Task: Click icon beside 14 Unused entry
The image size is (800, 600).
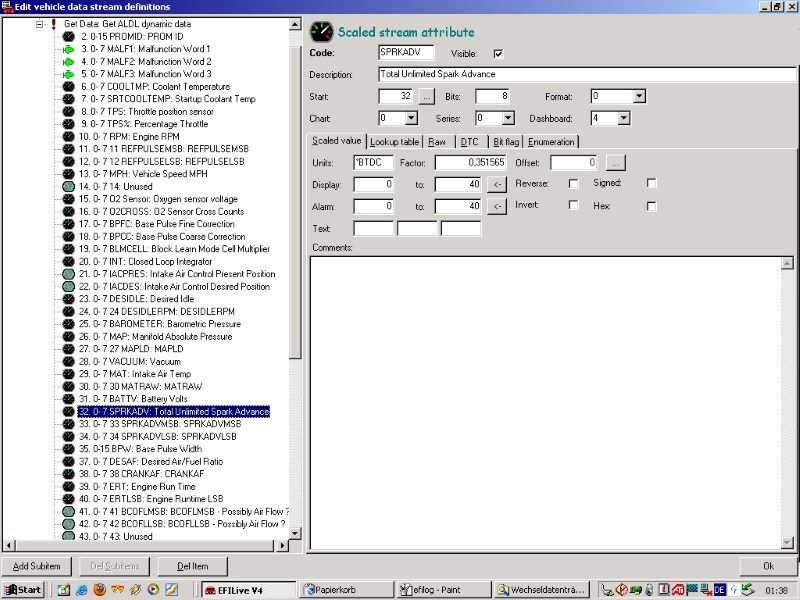Action: (68, 187)
